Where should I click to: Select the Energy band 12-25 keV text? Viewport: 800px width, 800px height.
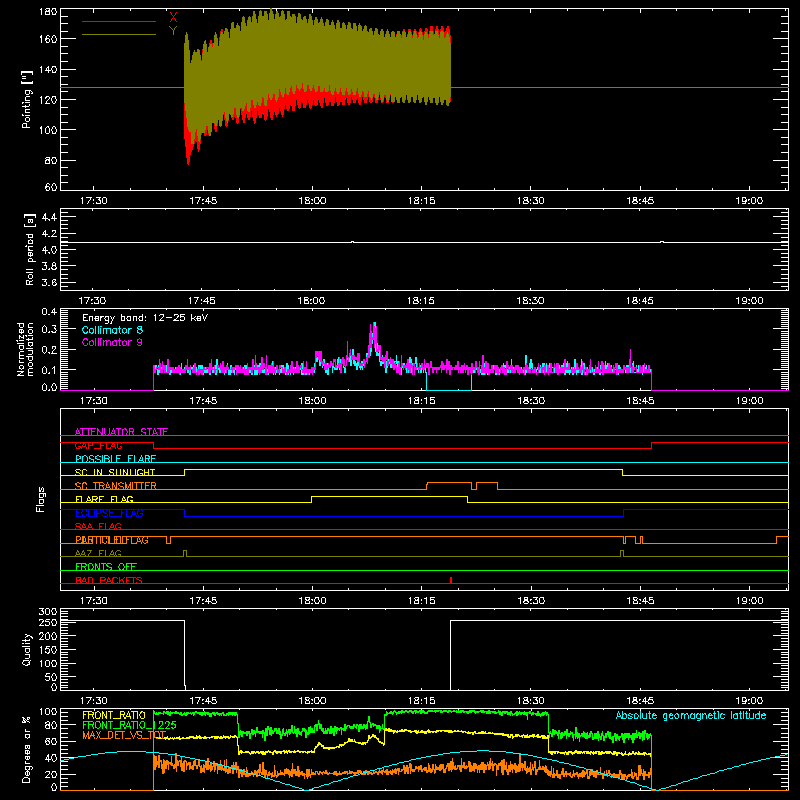coord(145,318)
